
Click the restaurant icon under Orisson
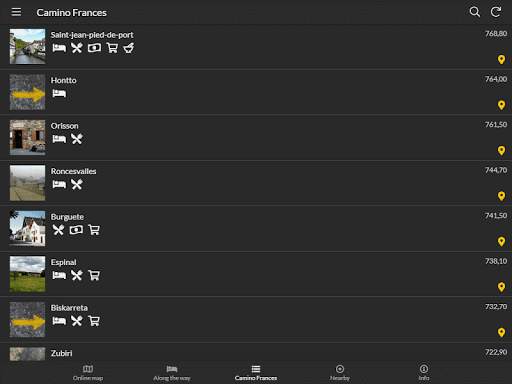[x=77, y=139]
